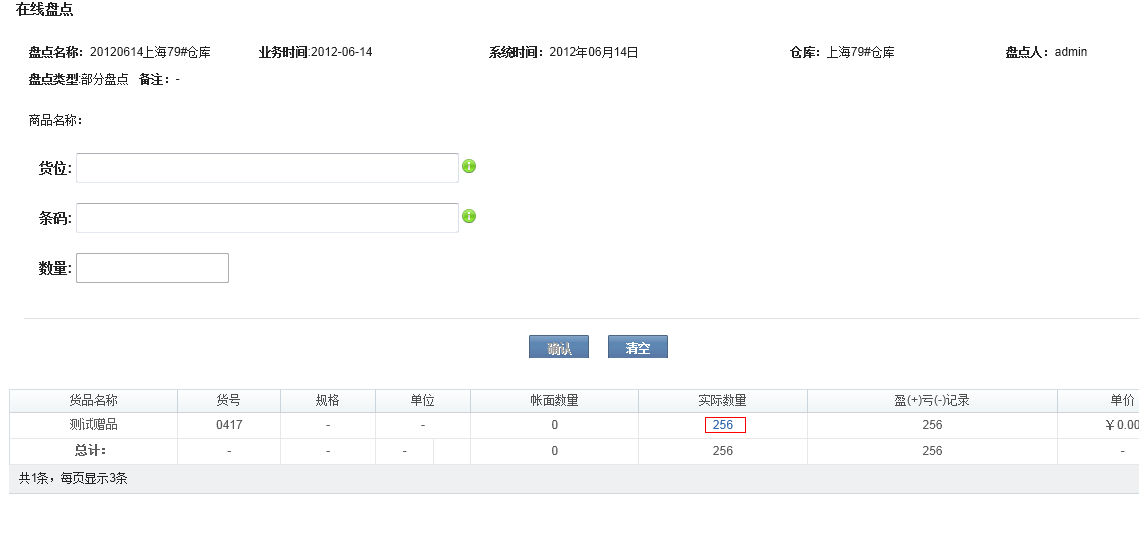Screen dimensions: 1139x534
Task: Focus the 条码 input field
Action: pyautogui.click(x=267, y=218)
